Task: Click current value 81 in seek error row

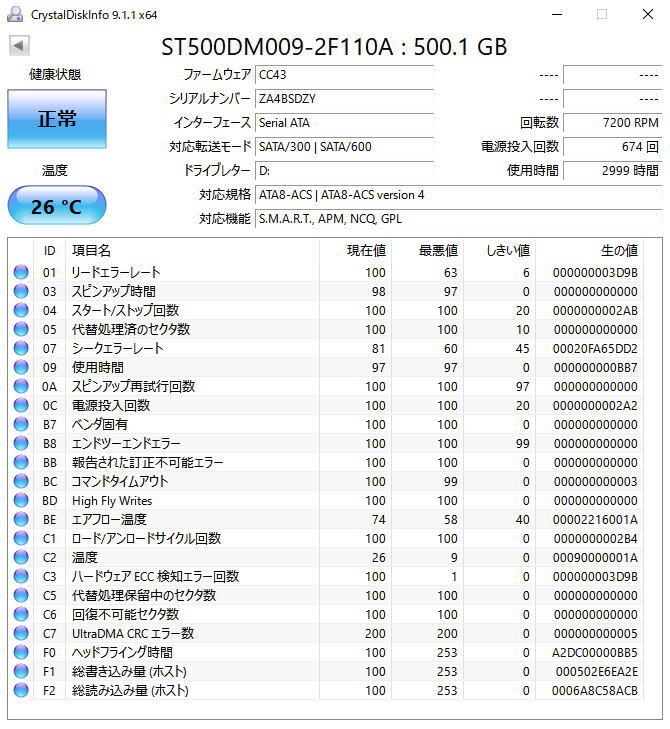Action: coord(378,349)
